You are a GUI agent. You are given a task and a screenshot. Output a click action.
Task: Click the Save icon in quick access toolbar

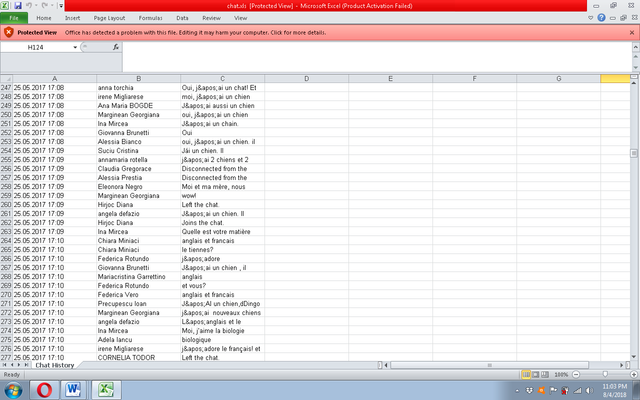pos(18,6)
